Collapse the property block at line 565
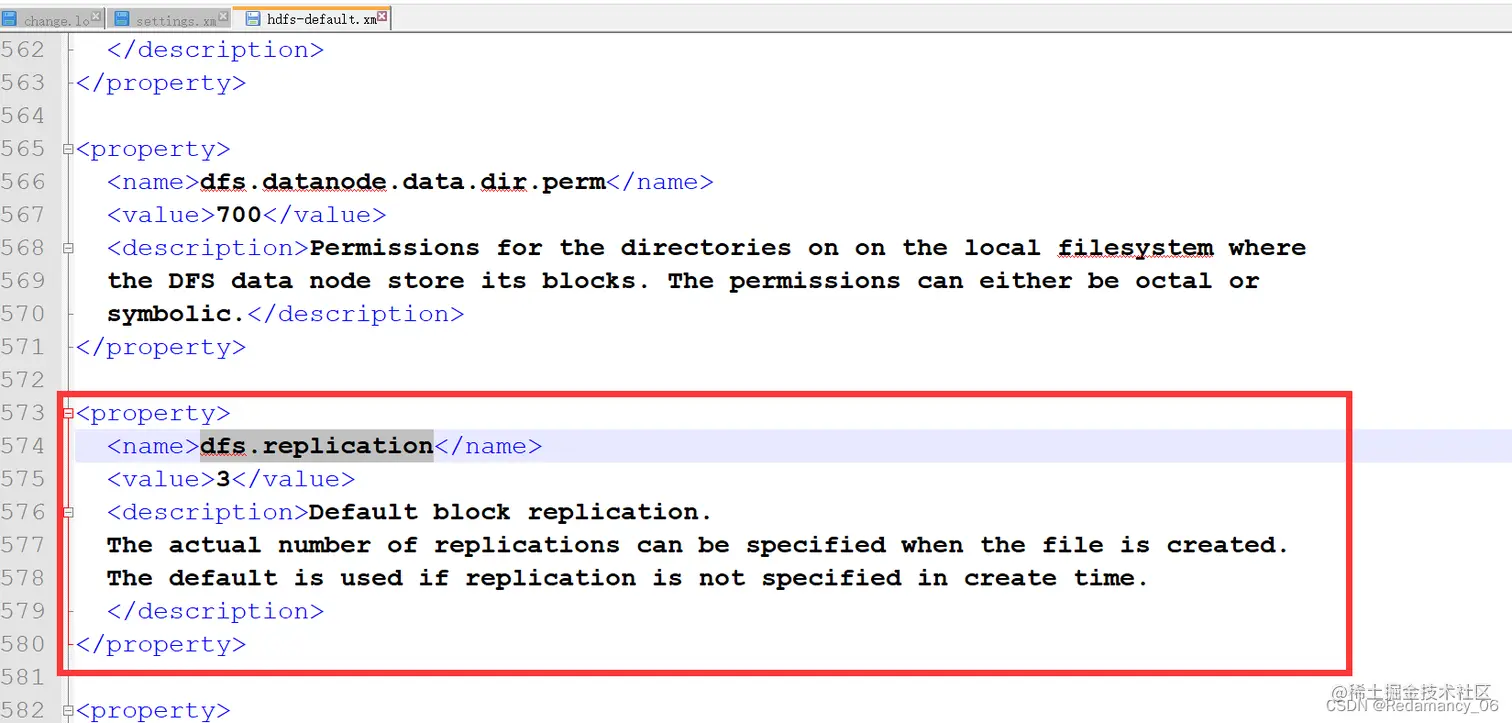This screenshot has width=1512, height=723. tap(68, 149)
